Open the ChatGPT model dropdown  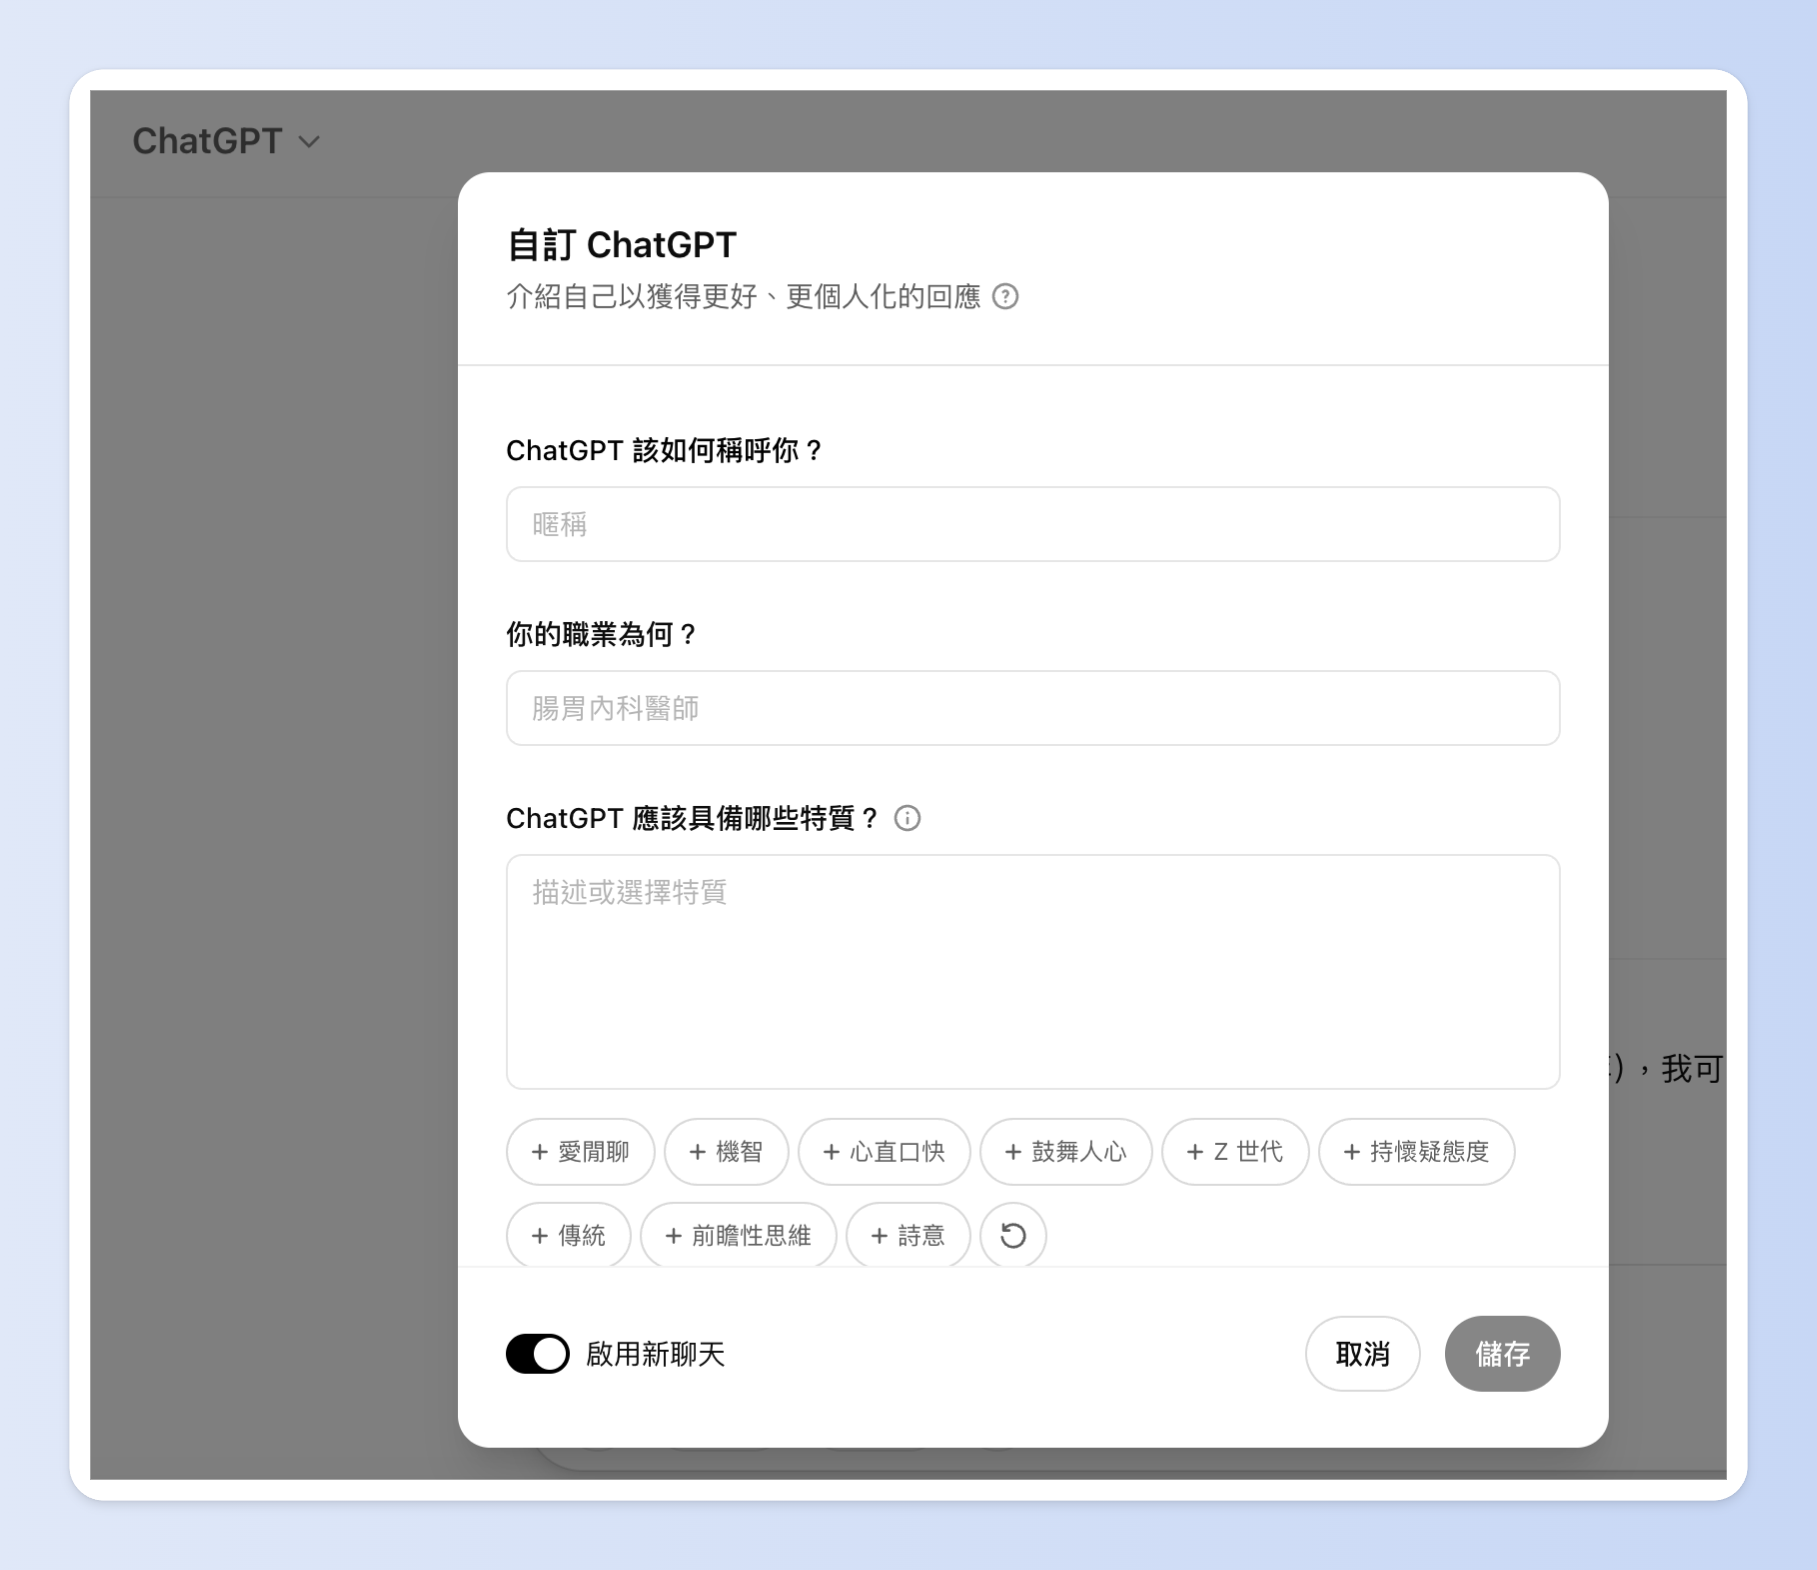(x=226, y=141)
